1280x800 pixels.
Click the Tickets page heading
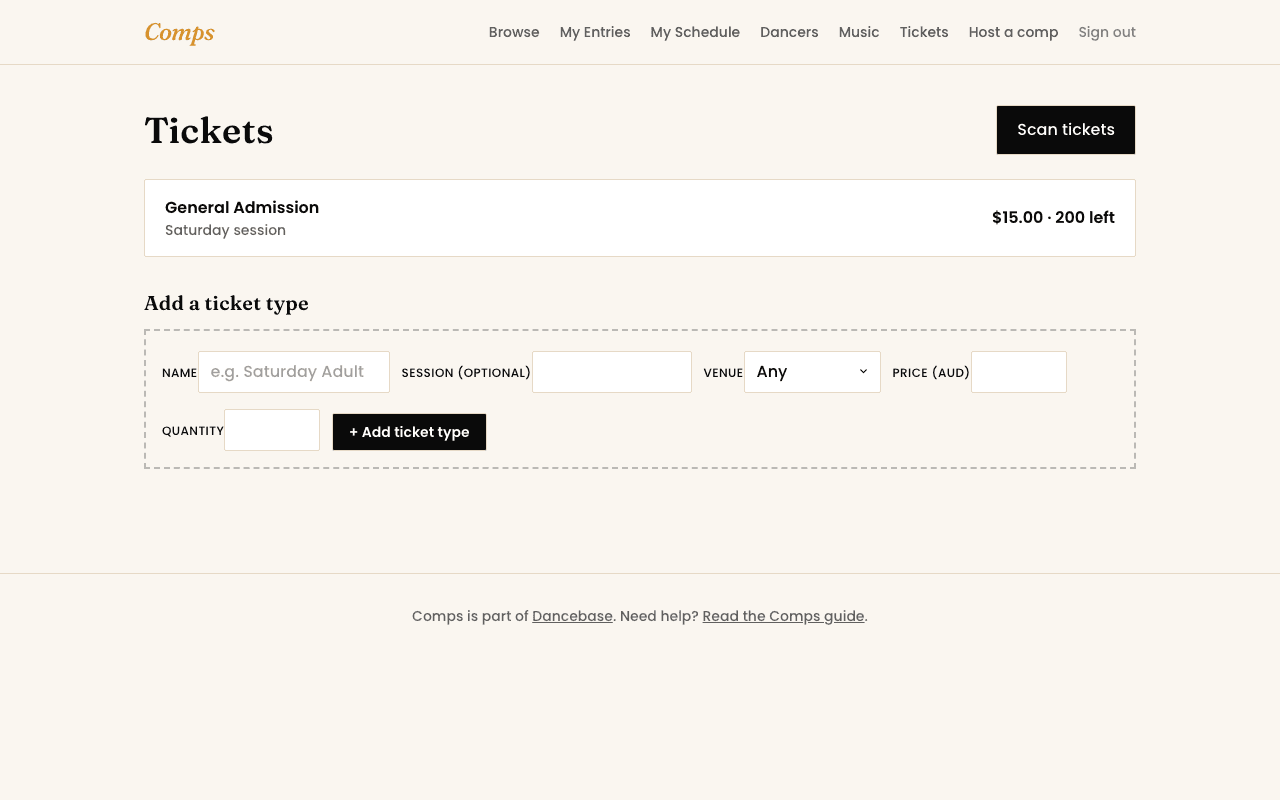(x=209, y=131)
